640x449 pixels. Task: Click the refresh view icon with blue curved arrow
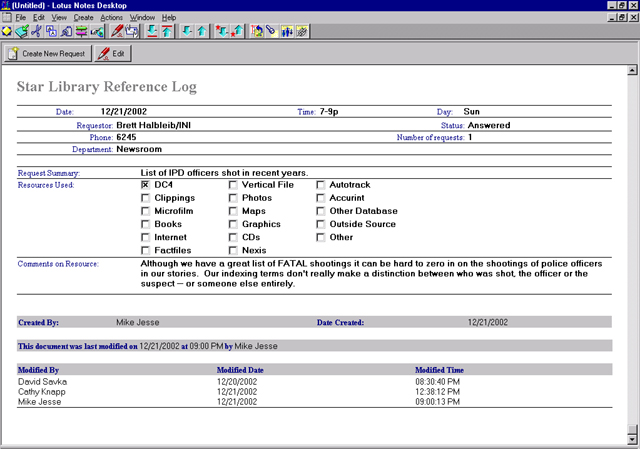coord(257,31)
